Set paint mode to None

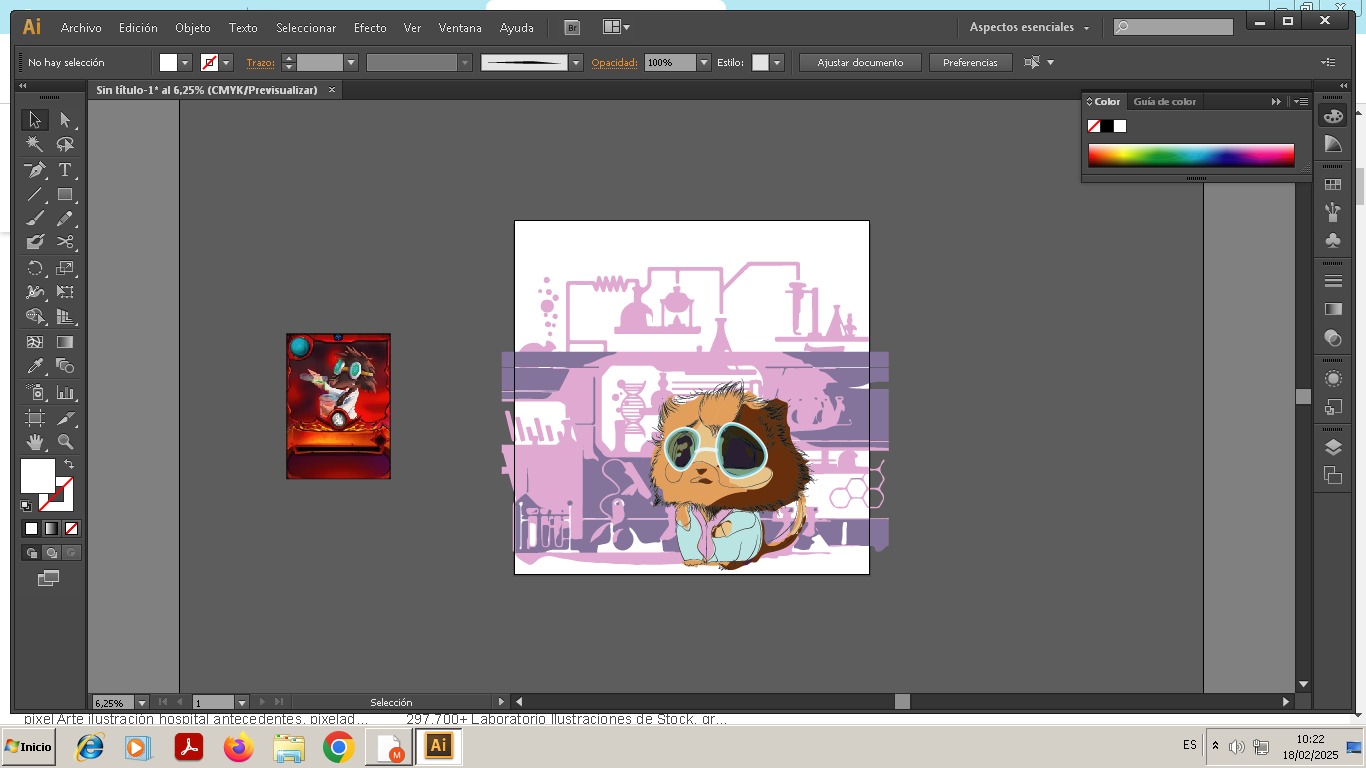pyautogui.click(x=71, y=528)
